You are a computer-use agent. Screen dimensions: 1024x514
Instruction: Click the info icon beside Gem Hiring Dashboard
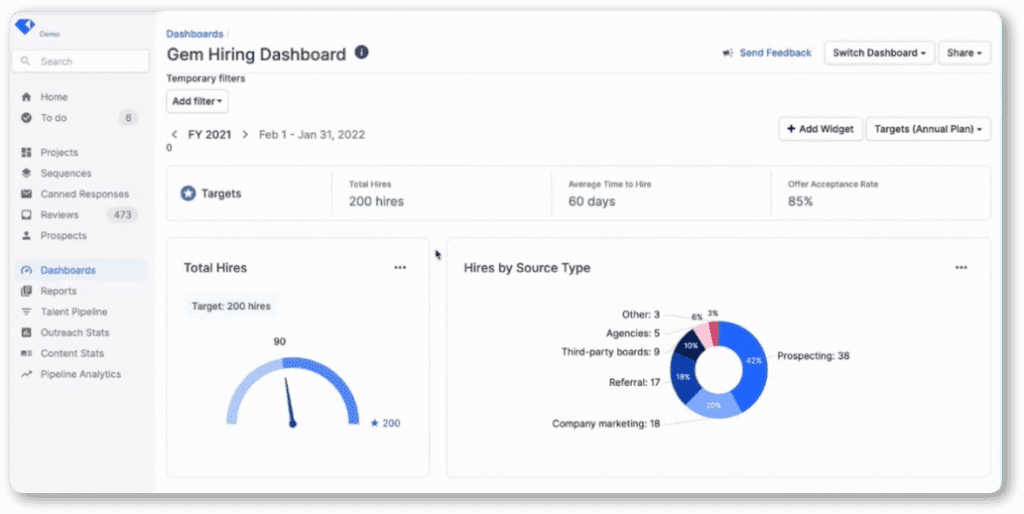(361, 53)
